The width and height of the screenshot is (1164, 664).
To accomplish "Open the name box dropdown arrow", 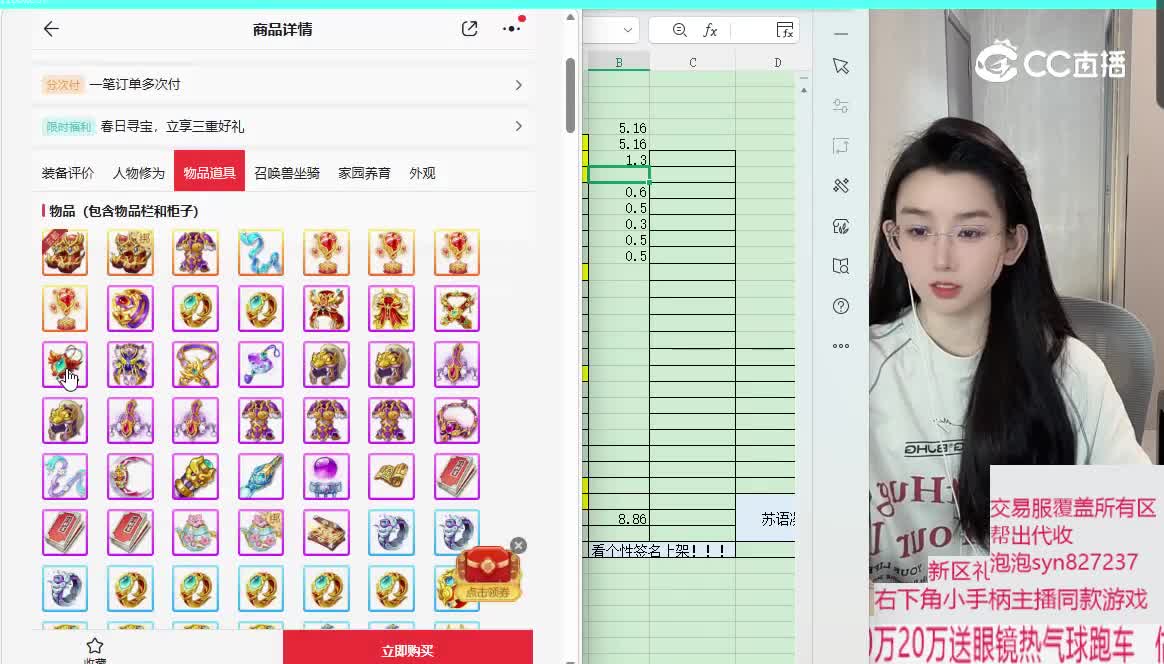I will (x=627, y=30).
